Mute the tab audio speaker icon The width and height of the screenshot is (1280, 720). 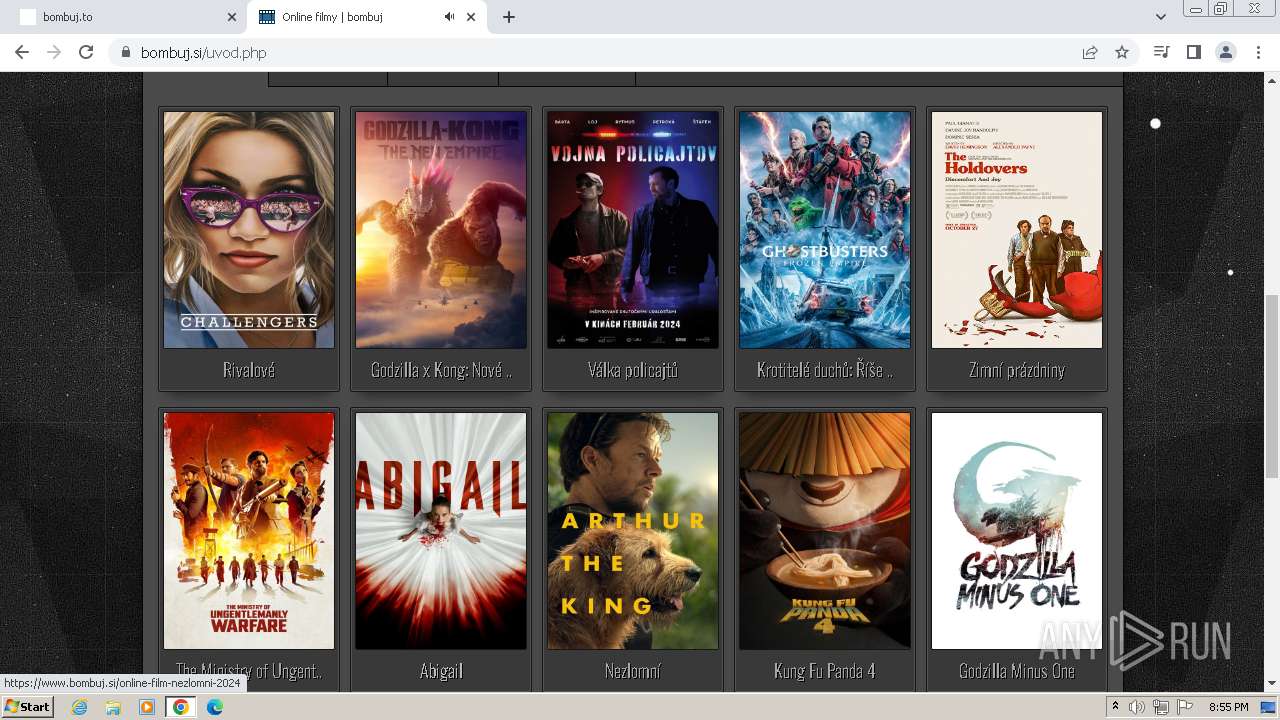coord(449,17)
